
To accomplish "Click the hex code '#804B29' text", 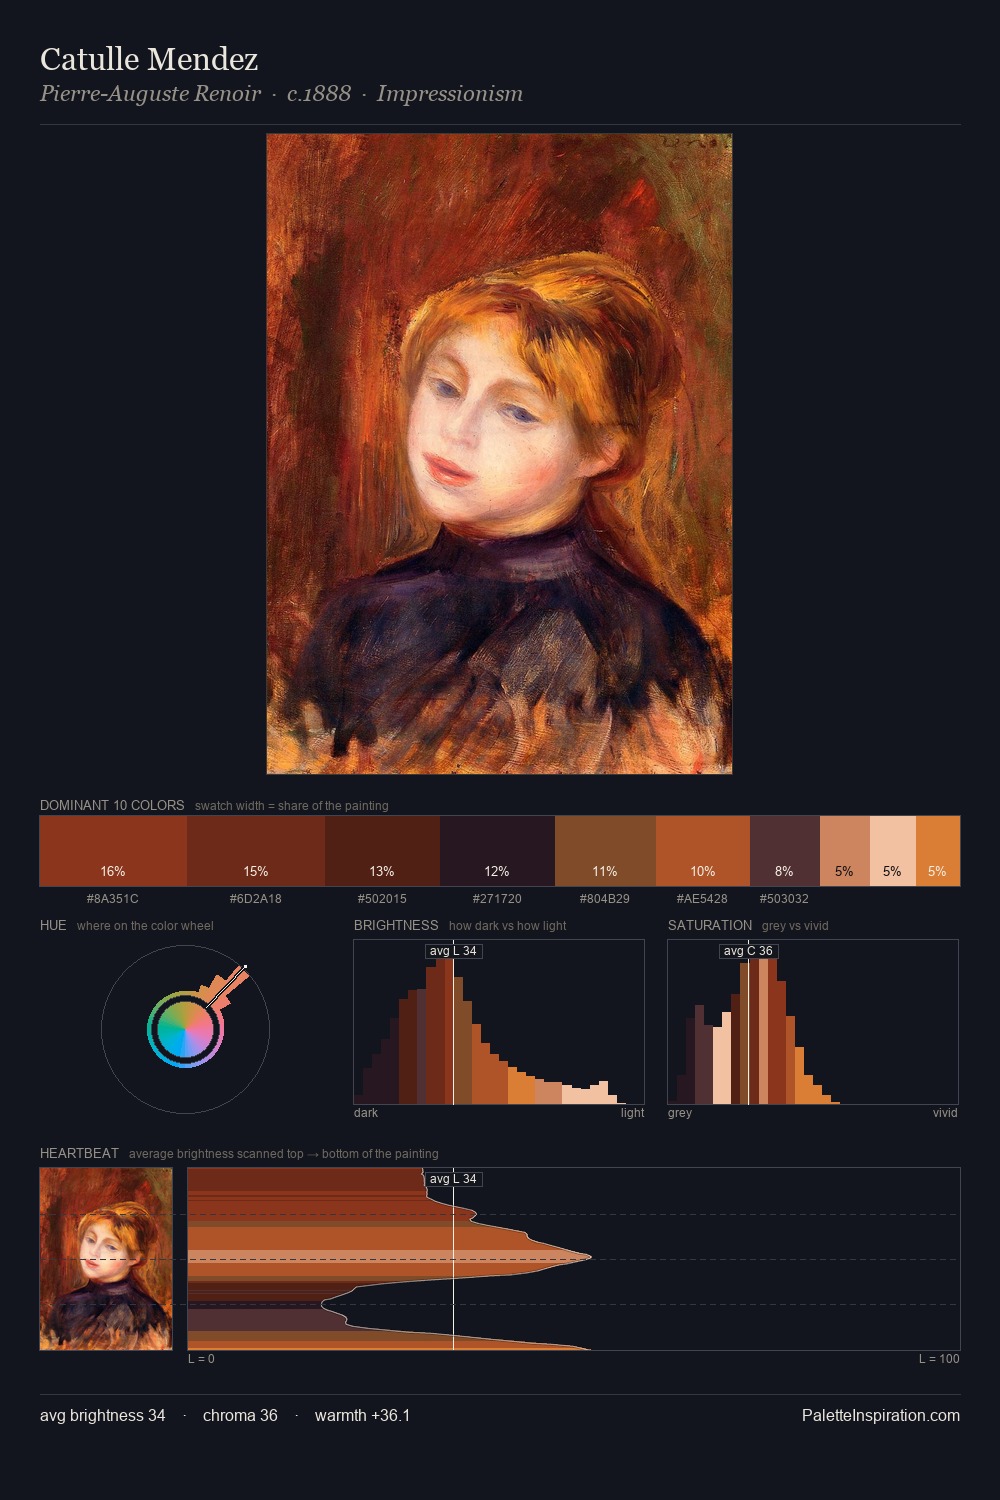I will (x=605, y=899).
